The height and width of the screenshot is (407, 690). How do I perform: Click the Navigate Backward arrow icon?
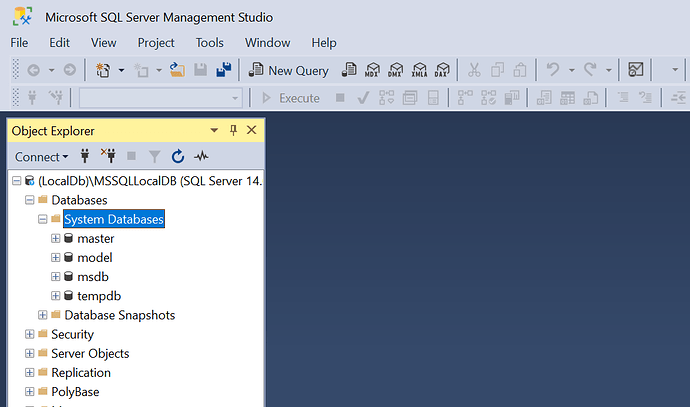(x=33, y=70)
